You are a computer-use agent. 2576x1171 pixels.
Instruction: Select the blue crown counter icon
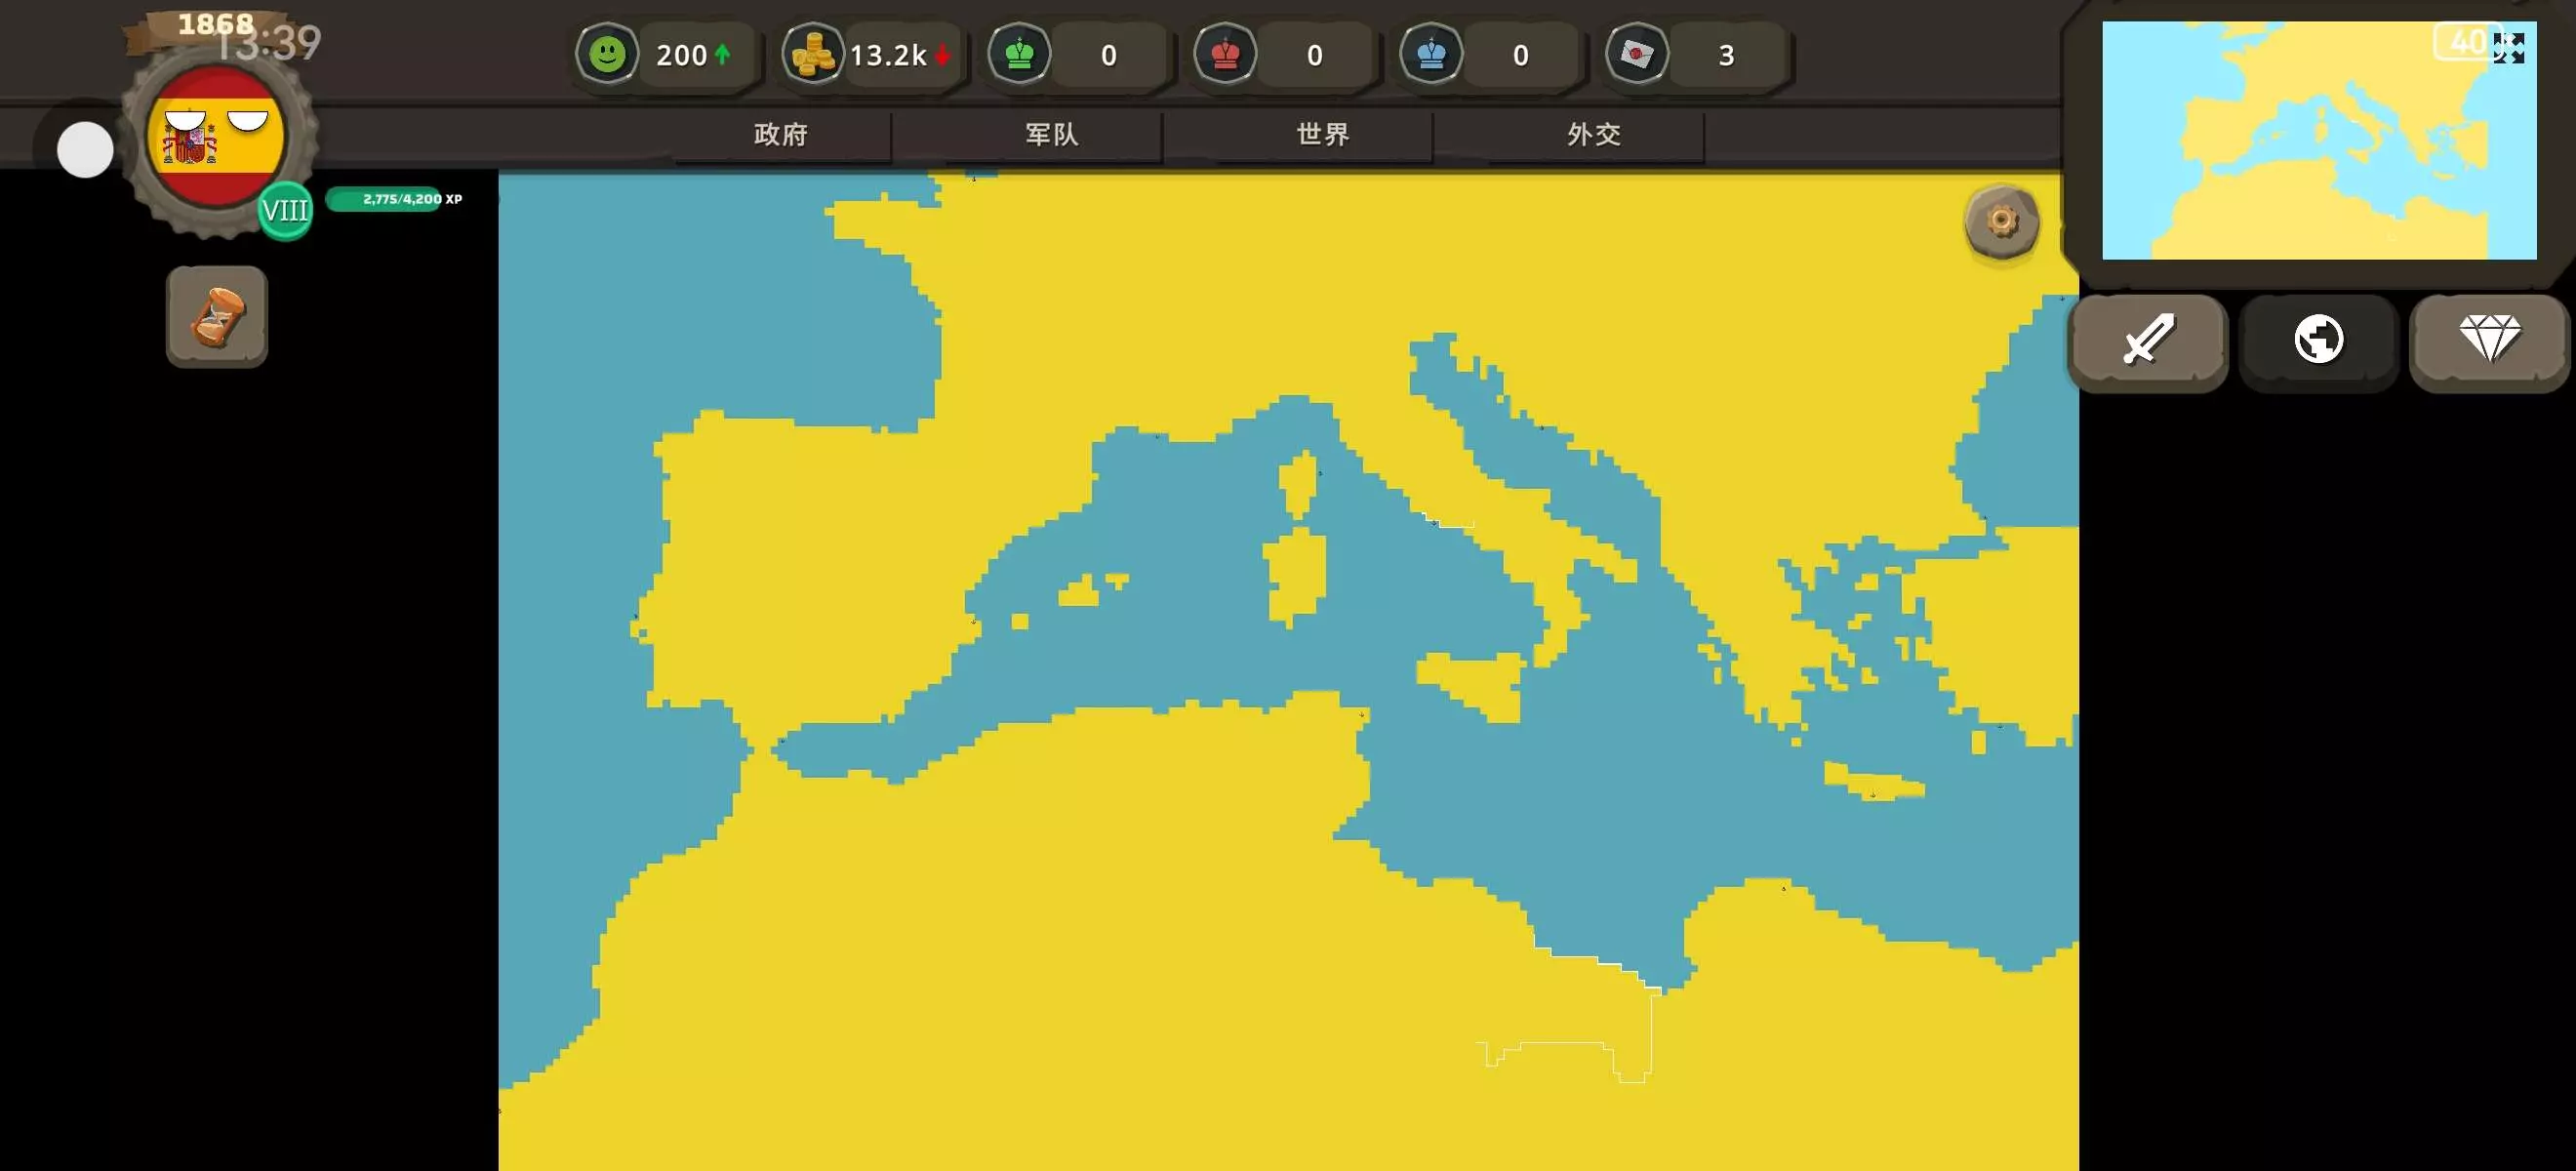point(1431,54)
